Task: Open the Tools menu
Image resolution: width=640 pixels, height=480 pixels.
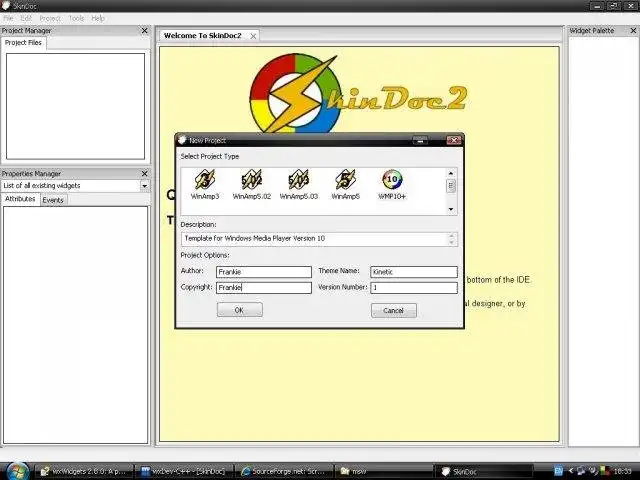Action: 76,18
